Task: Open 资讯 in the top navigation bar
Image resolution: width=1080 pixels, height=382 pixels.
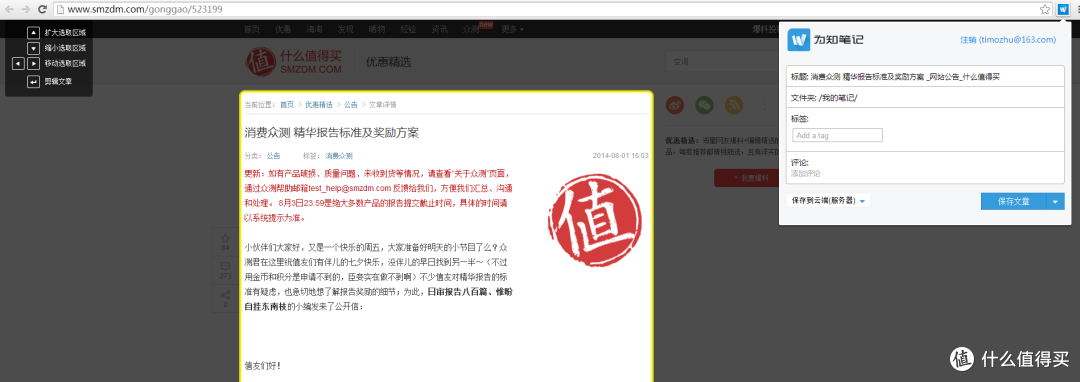Action: coord(439,30)
